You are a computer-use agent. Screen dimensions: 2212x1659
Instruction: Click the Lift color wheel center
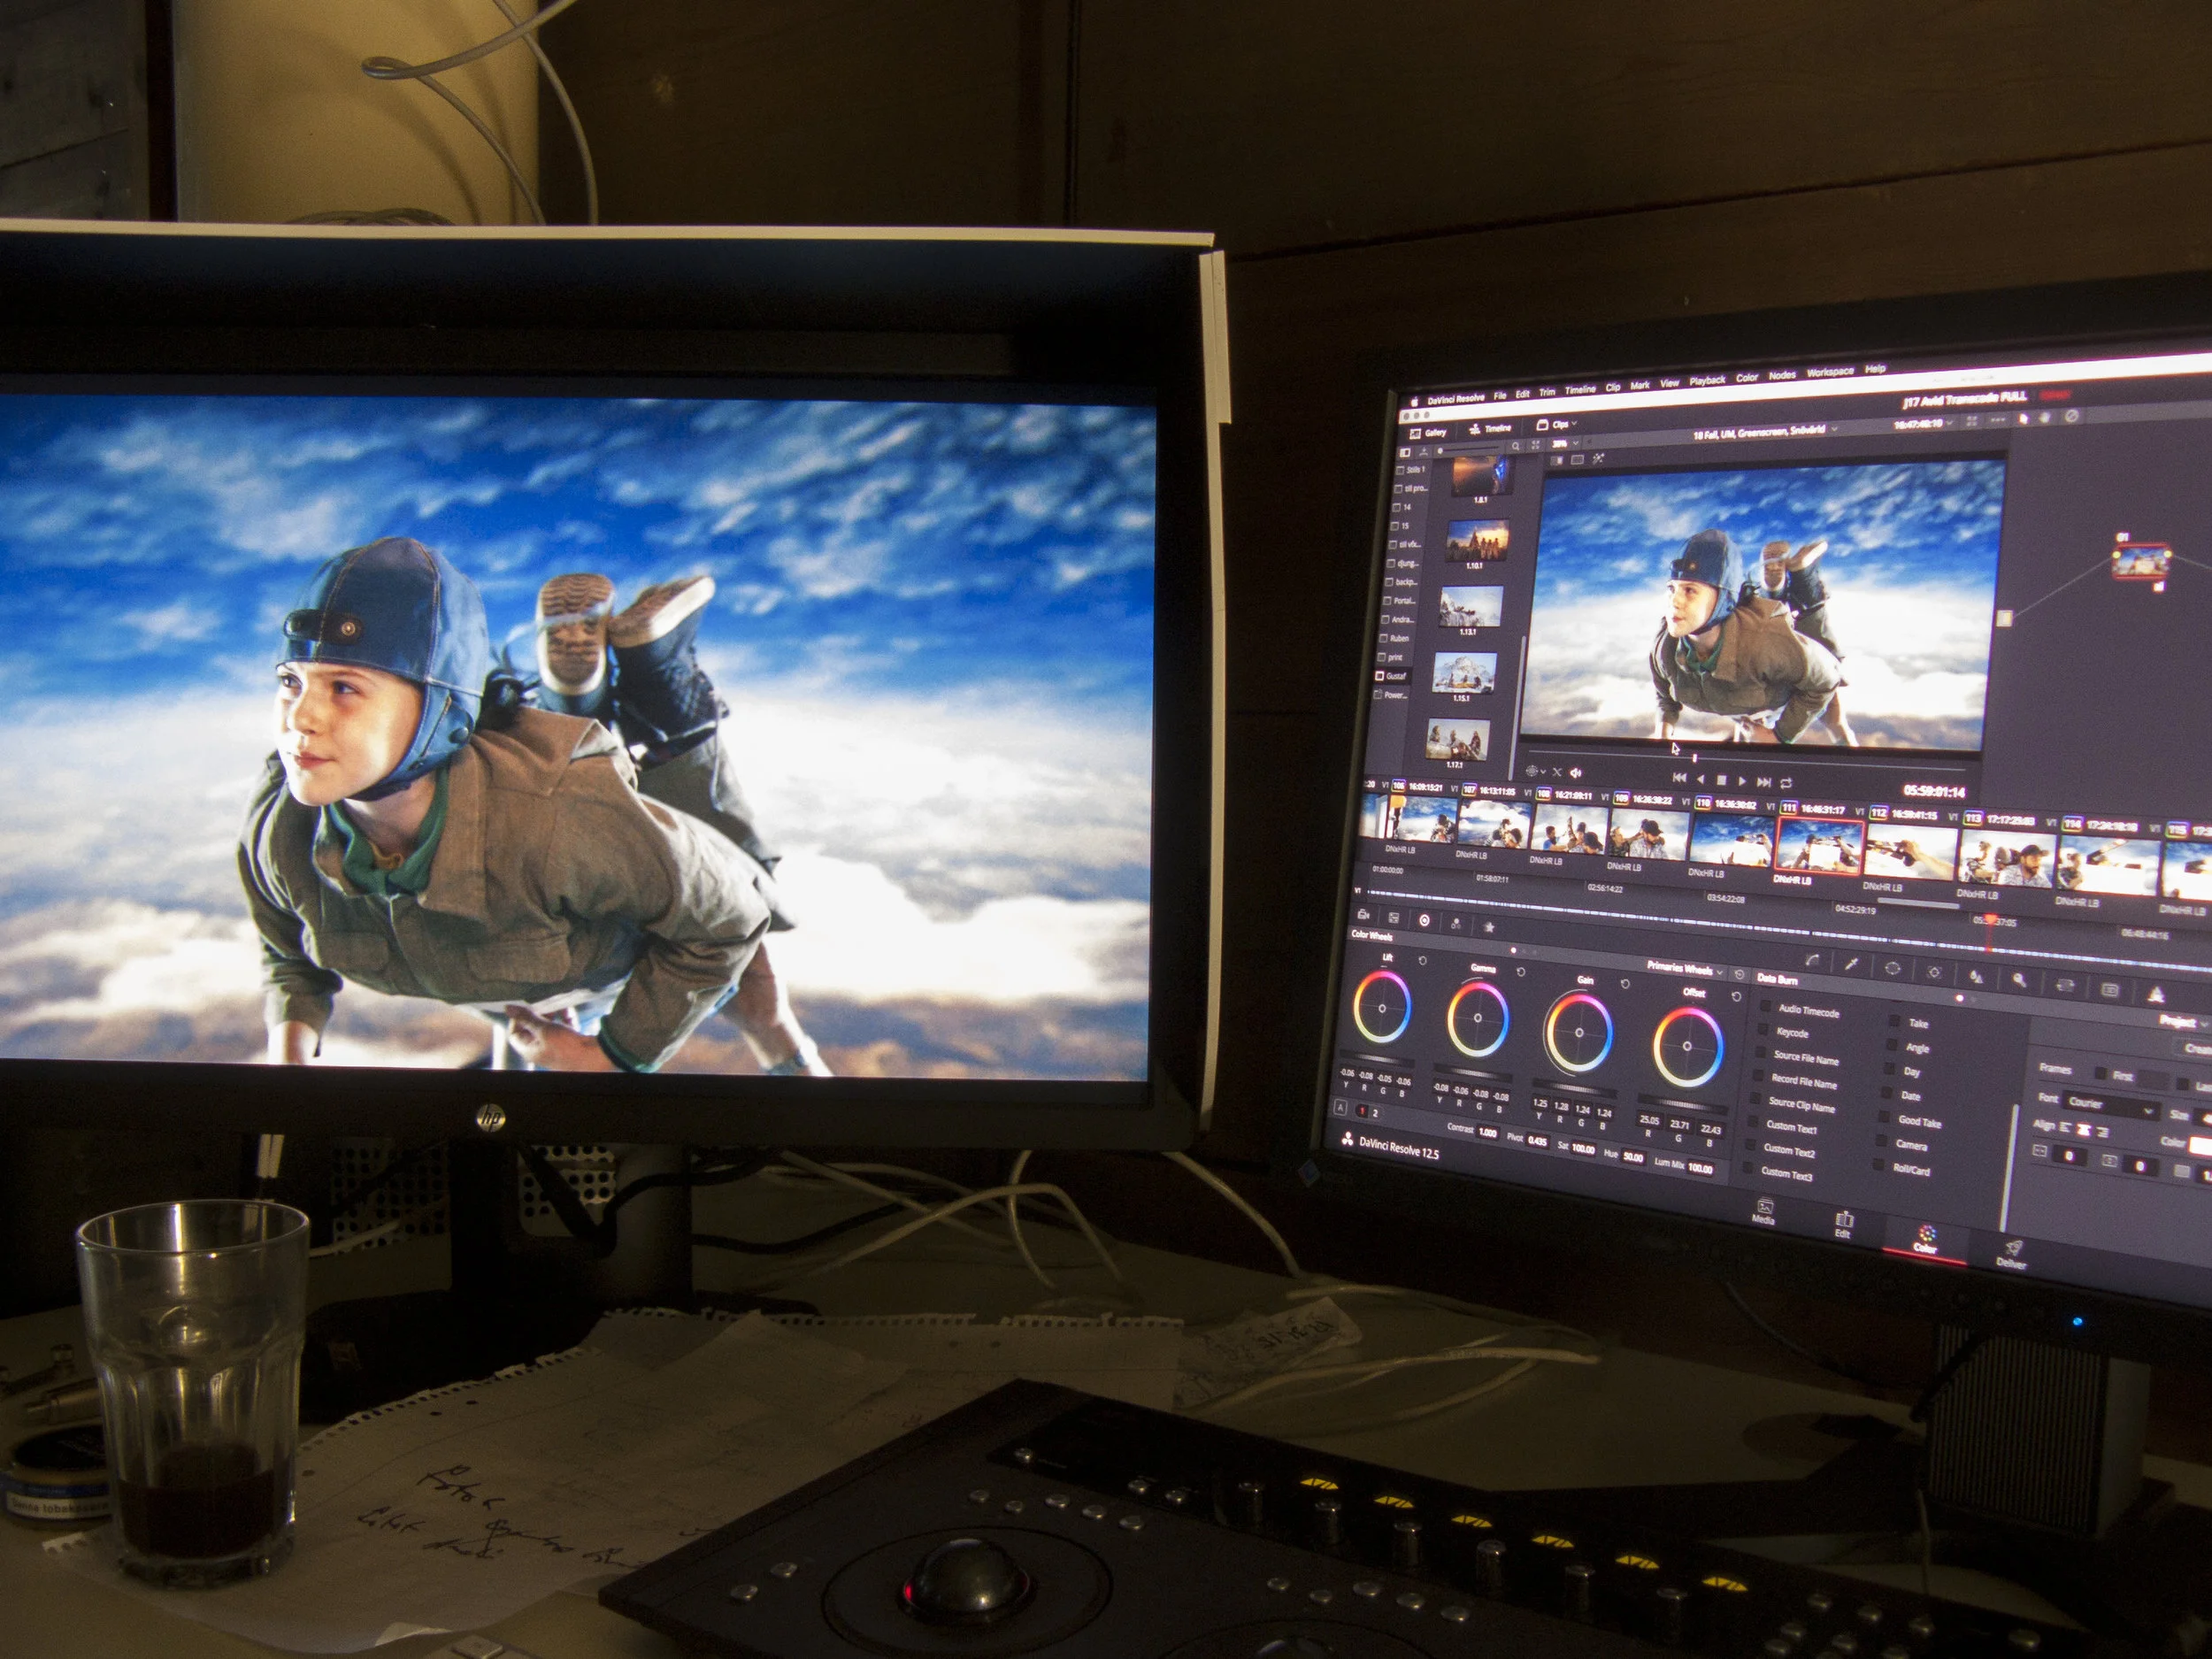coord(1383,1009)
